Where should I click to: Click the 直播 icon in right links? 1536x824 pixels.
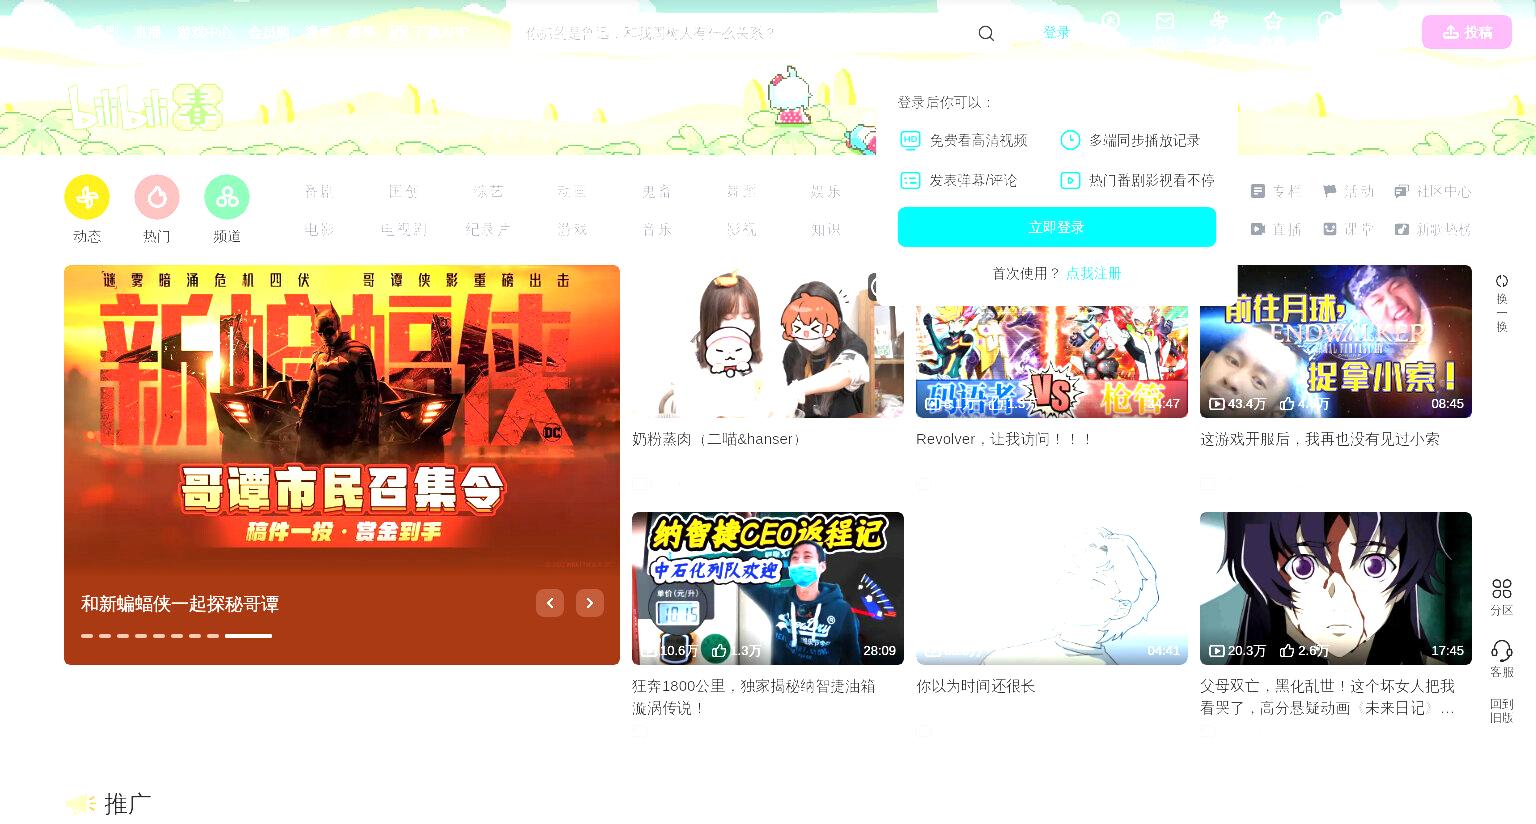(1258, 229)
